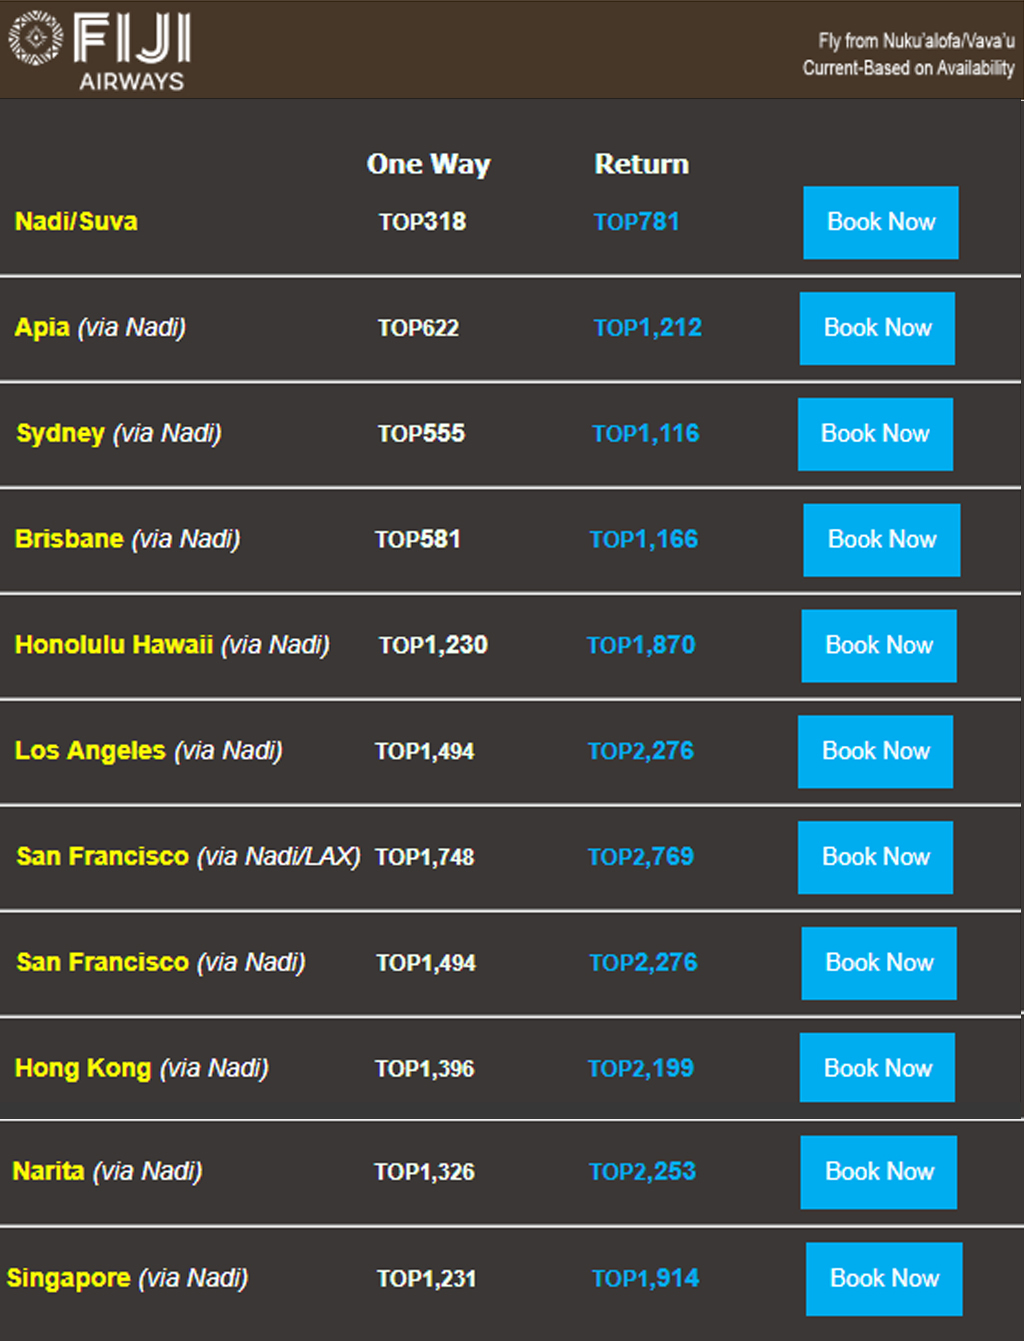Screen dimensions: 1024x1341
Task: Click the Nadi/Suva destination name
Action: click(76, 221)
